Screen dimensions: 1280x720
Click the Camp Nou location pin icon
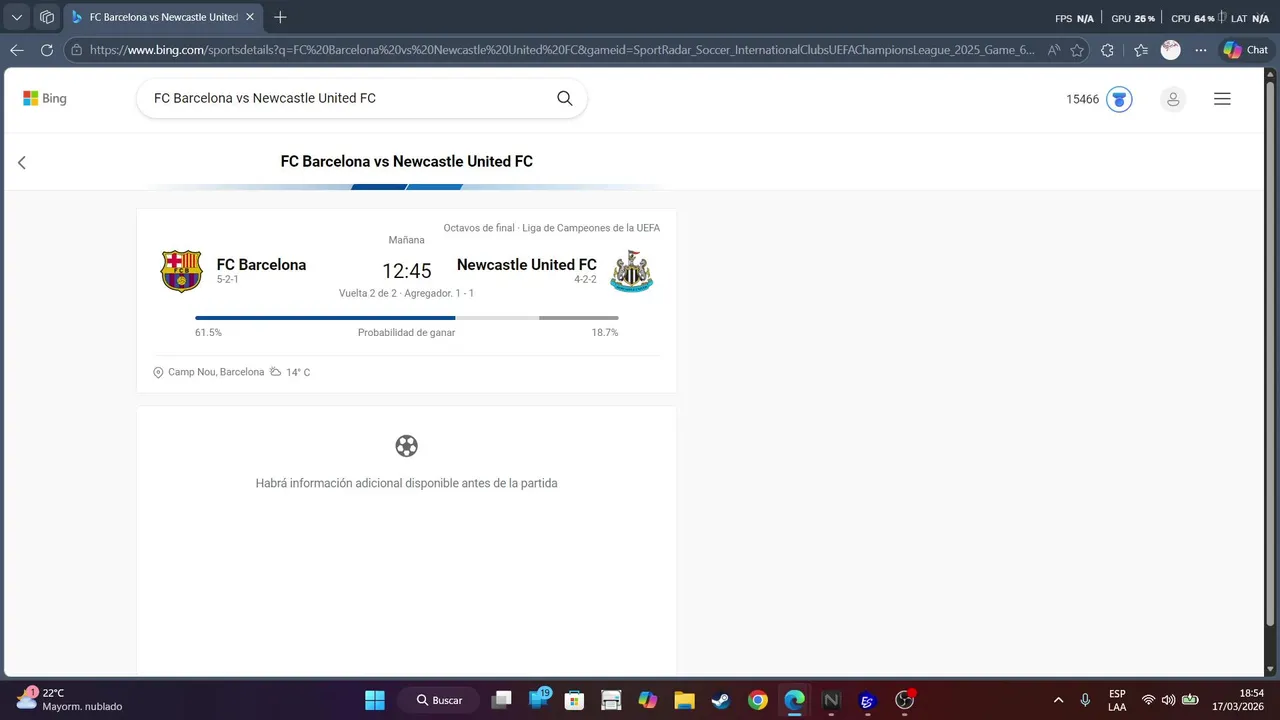(x=158, y=372)
